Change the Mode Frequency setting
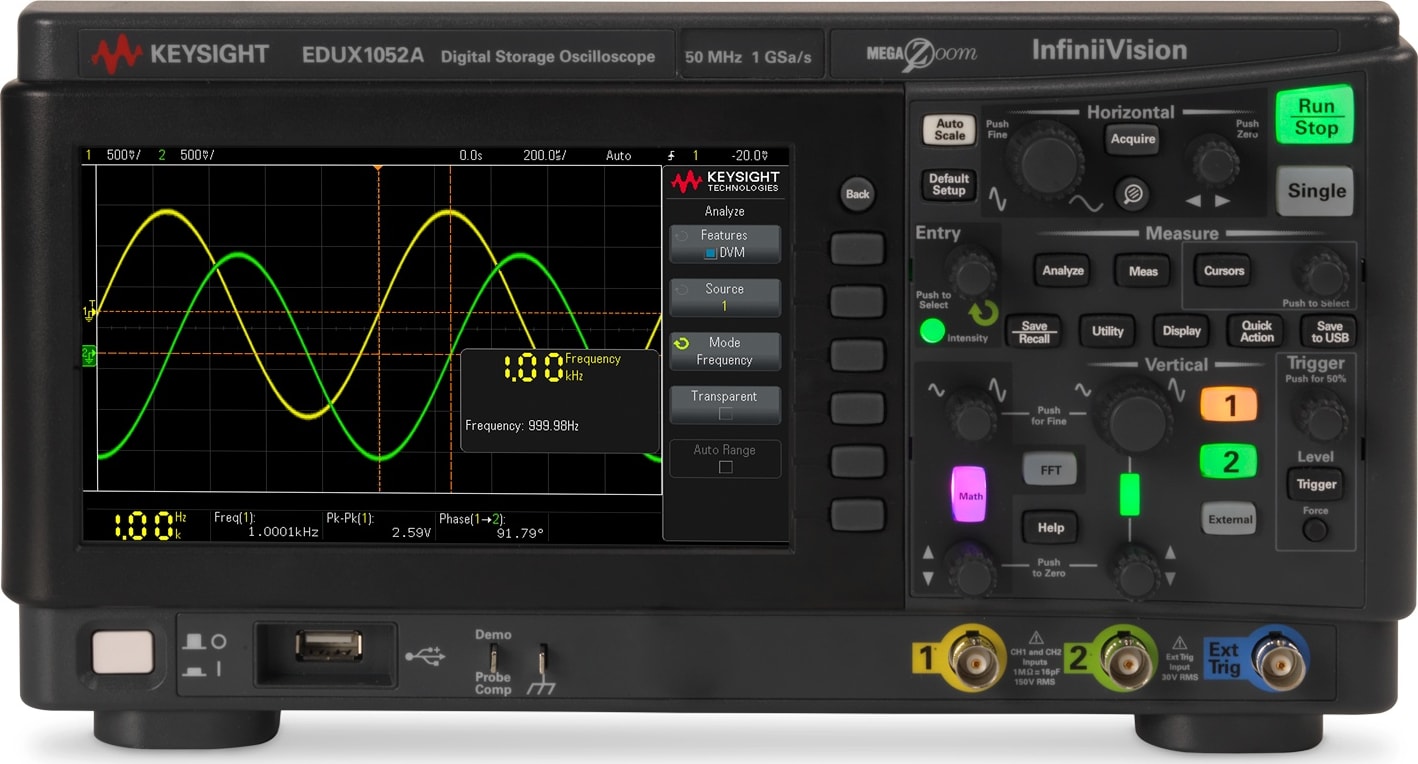 tap(724, 351)
